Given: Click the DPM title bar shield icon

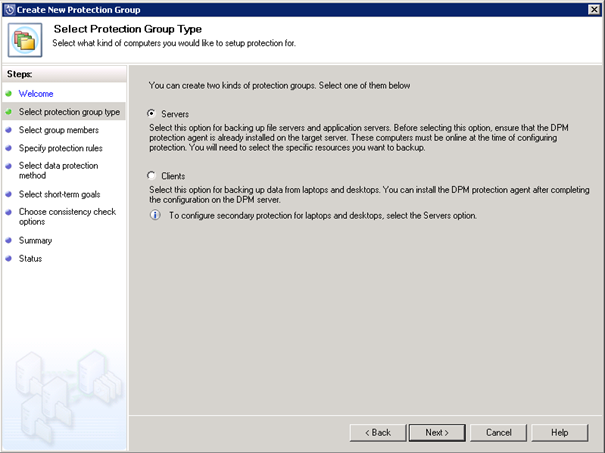Looking at the screenshot, I should coord(9,10).
